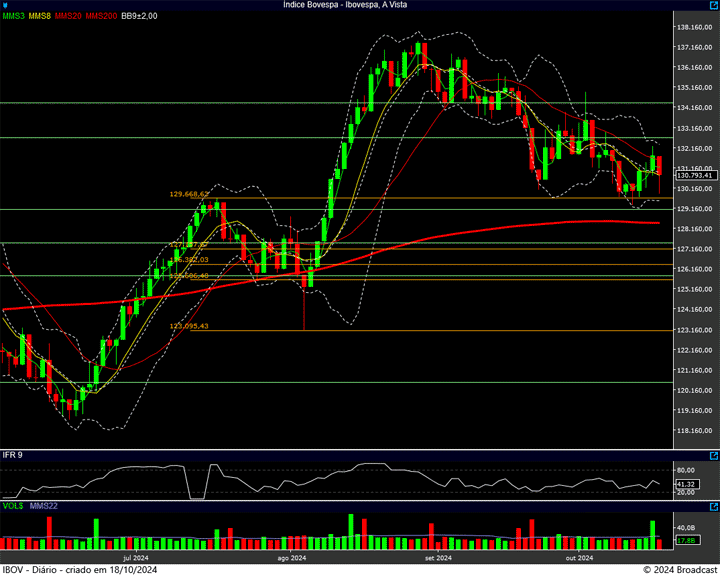Toggle the MMS8 moving average legend

[40, 16]
